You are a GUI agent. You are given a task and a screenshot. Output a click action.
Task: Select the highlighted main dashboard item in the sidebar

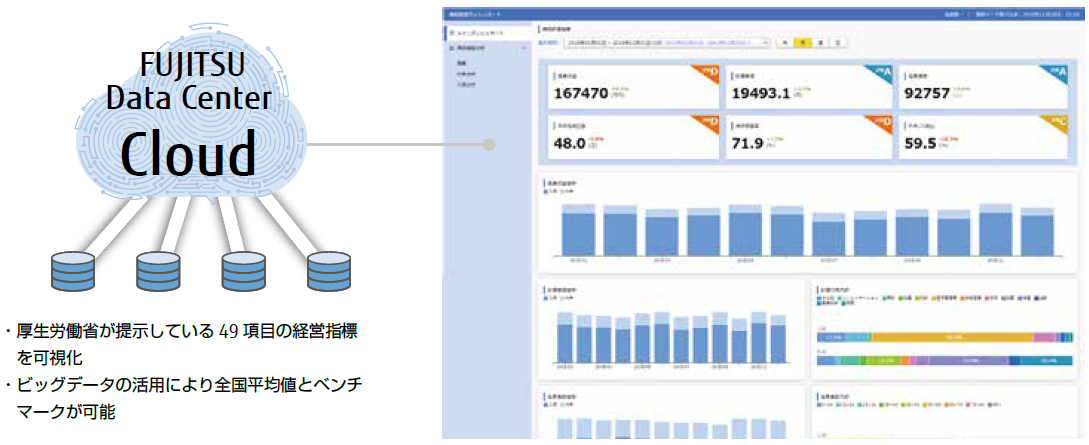[488, 33]
